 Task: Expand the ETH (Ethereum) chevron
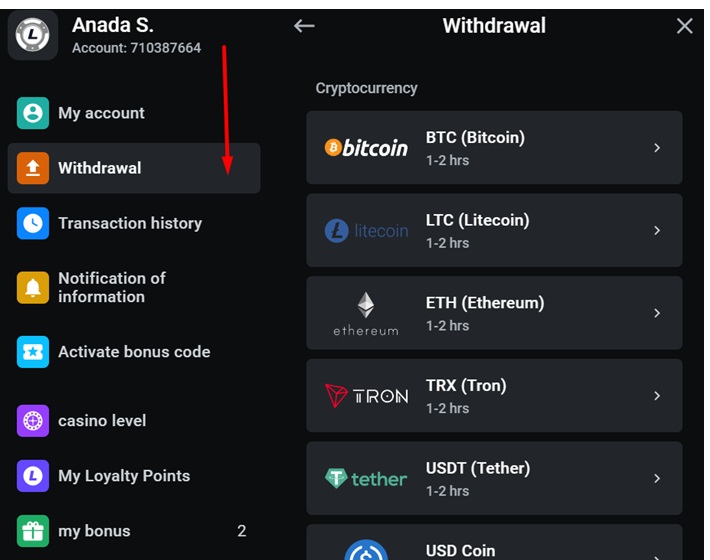click(657, 313)
